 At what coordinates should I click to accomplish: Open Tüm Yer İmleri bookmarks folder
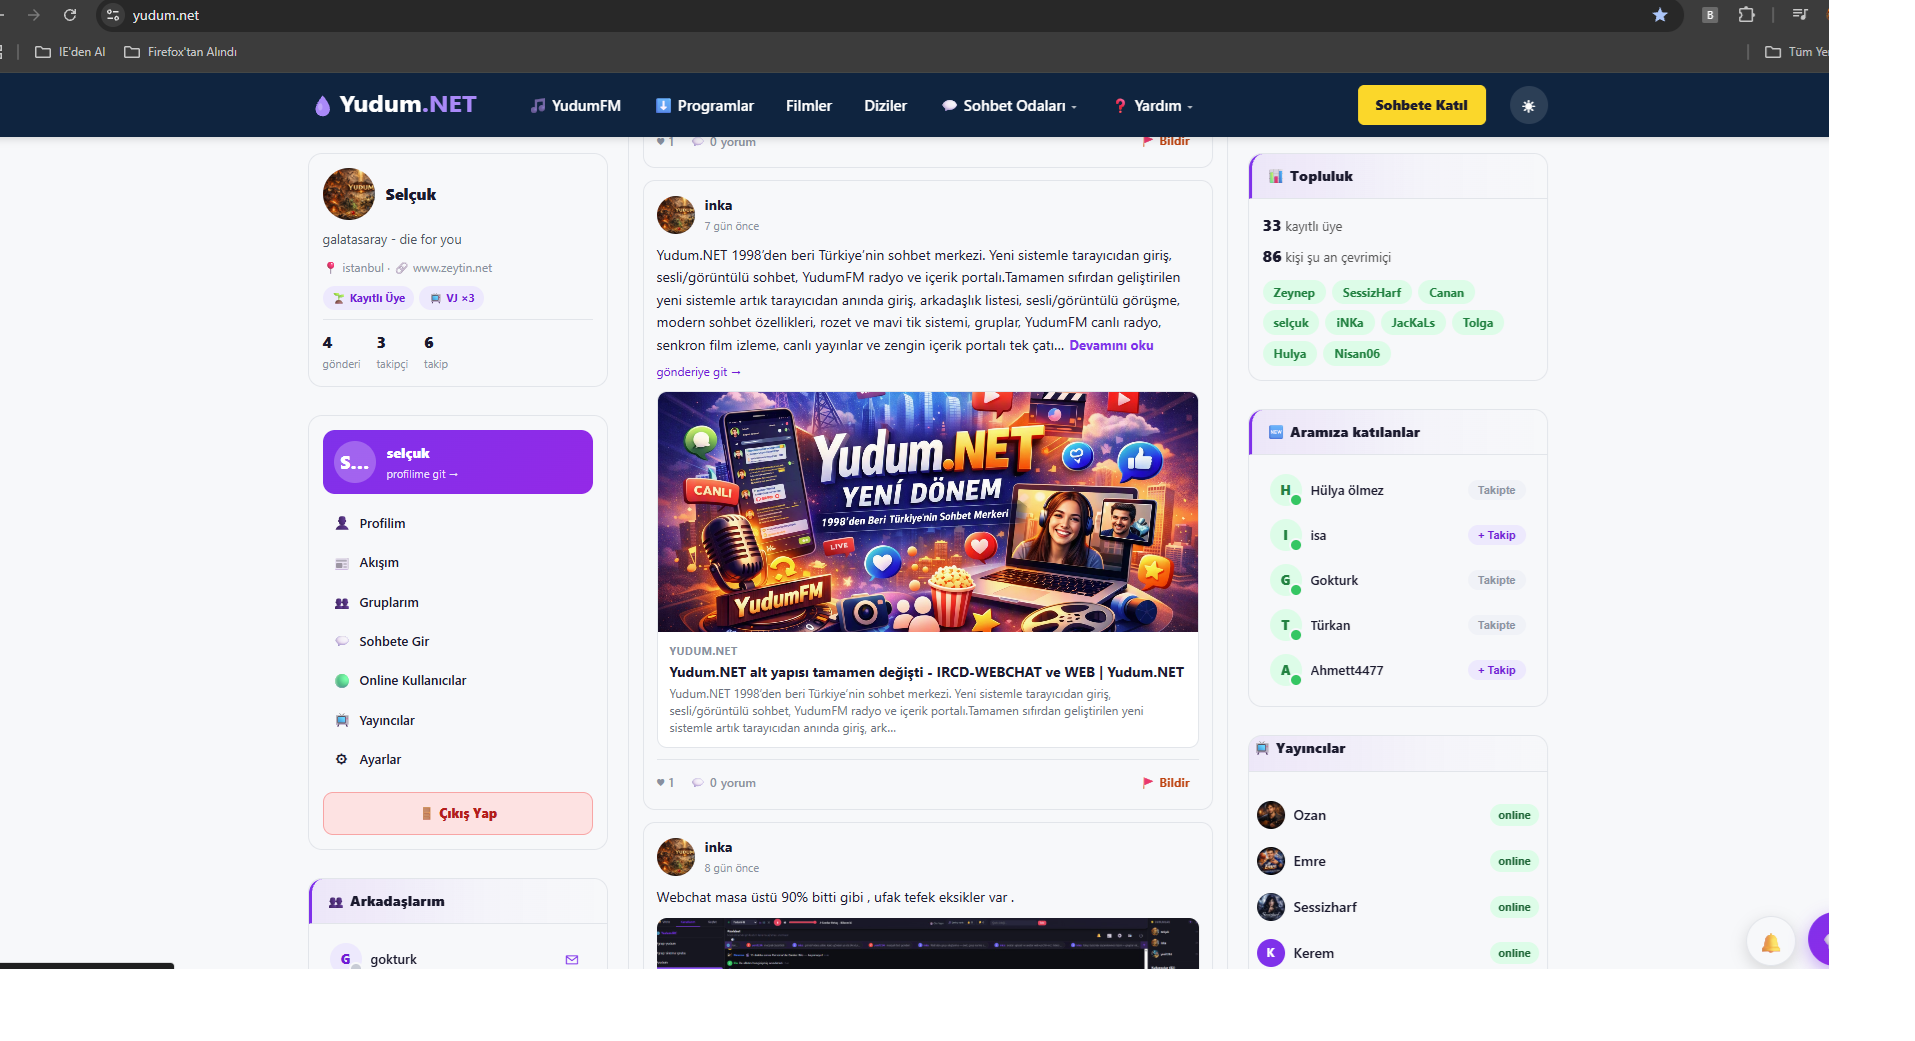tap(1797, 52)
